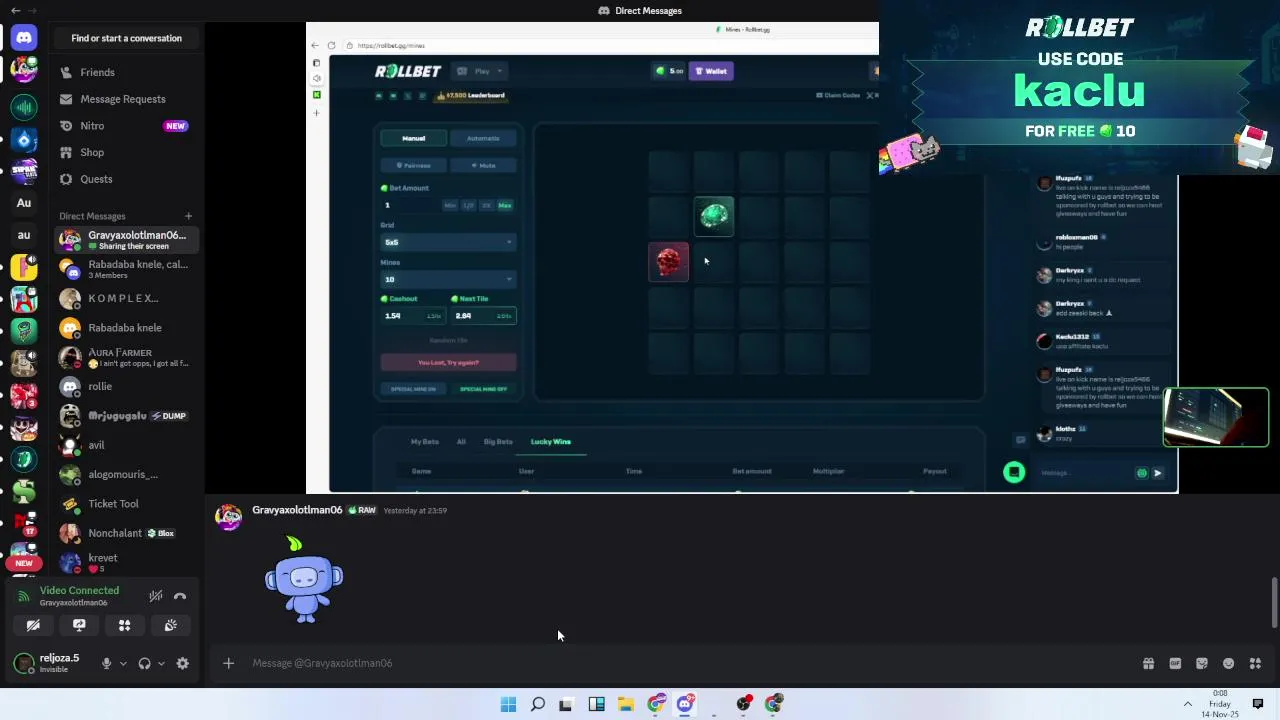
Task: Switch to Manual mode in streamed Rollbet
Action: pyautogui.click(x=413, y=138)
